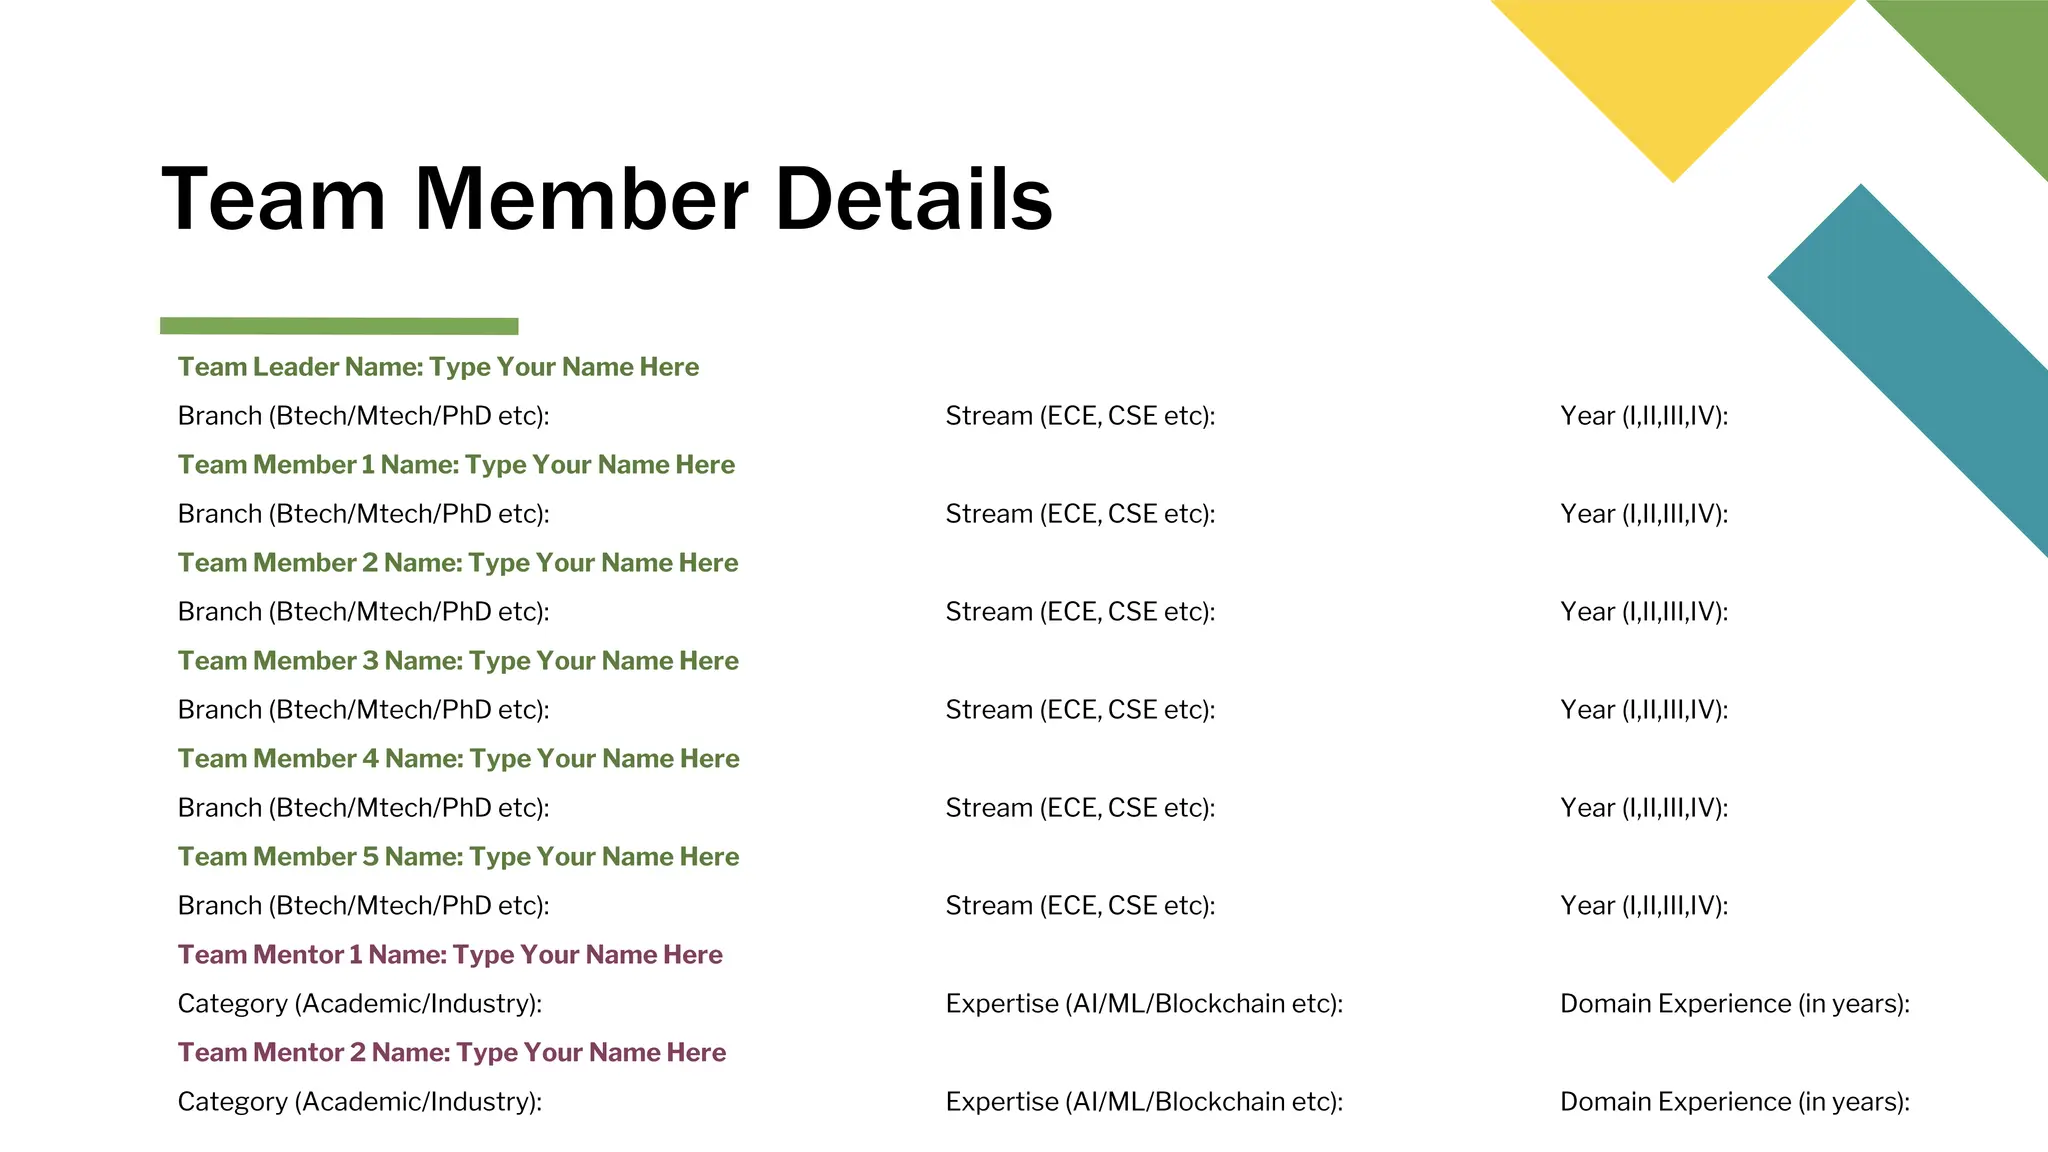The width and height of the screenshot is (2048, 1152).
Task: Select the green underline bar below title
Action: point(339,326)
